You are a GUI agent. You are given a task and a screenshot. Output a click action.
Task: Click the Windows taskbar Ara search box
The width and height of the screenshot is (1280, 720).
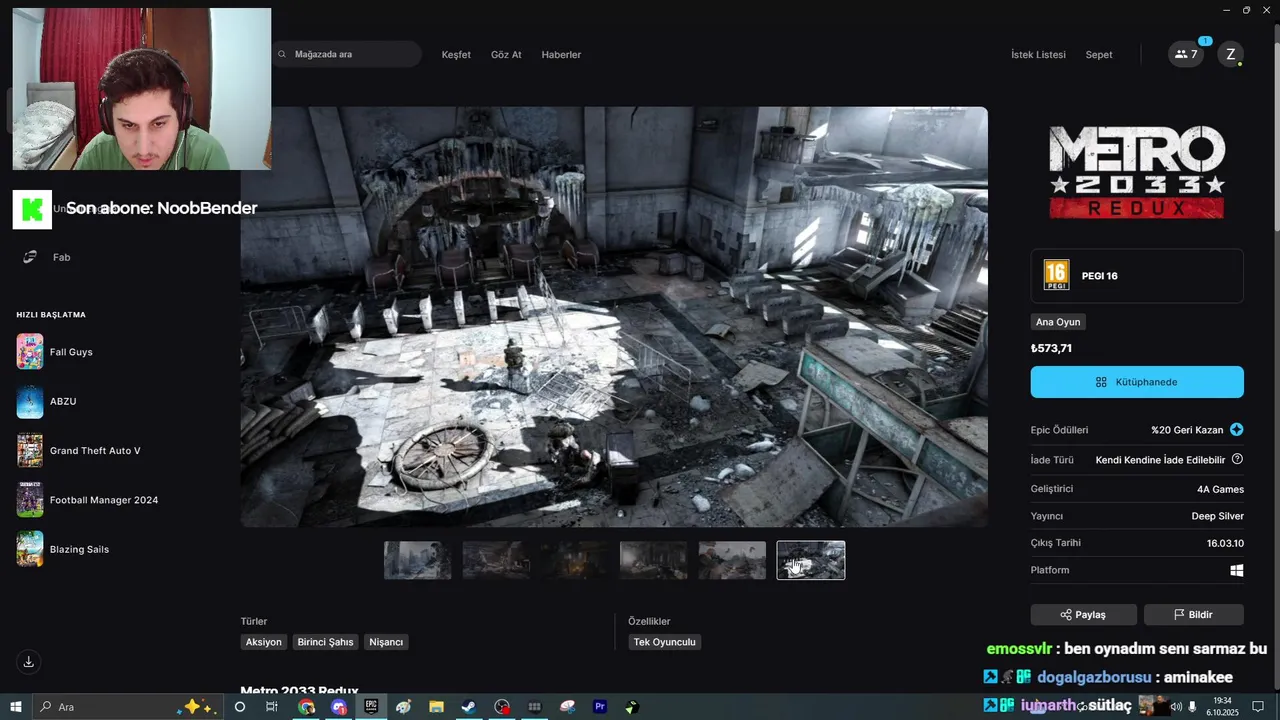126,707
